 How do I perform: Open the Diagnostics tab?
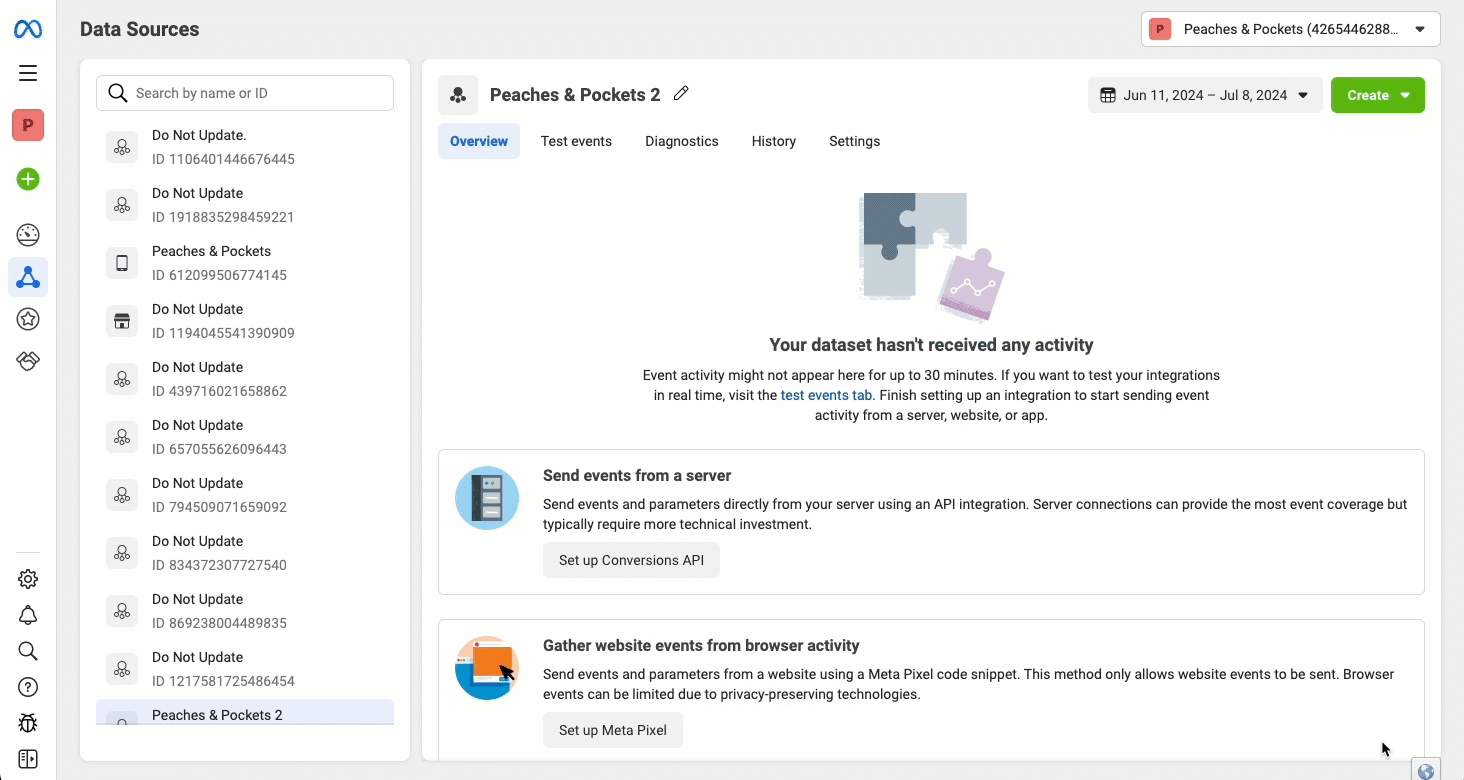pos(681,141)
